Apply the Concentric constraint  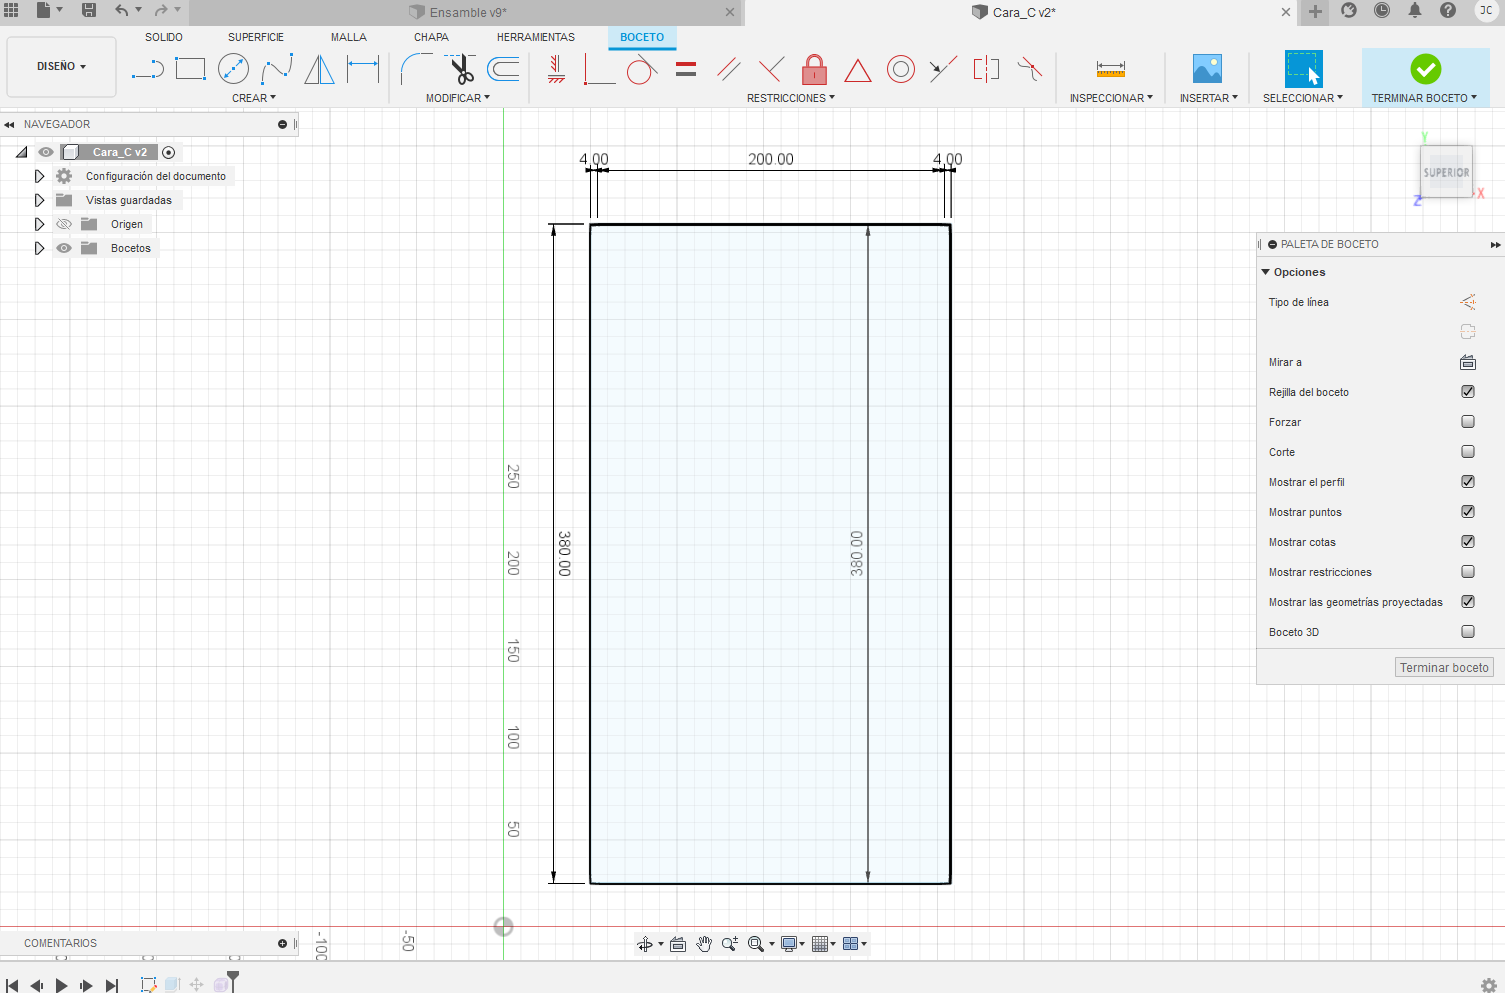tap(901, 69)
